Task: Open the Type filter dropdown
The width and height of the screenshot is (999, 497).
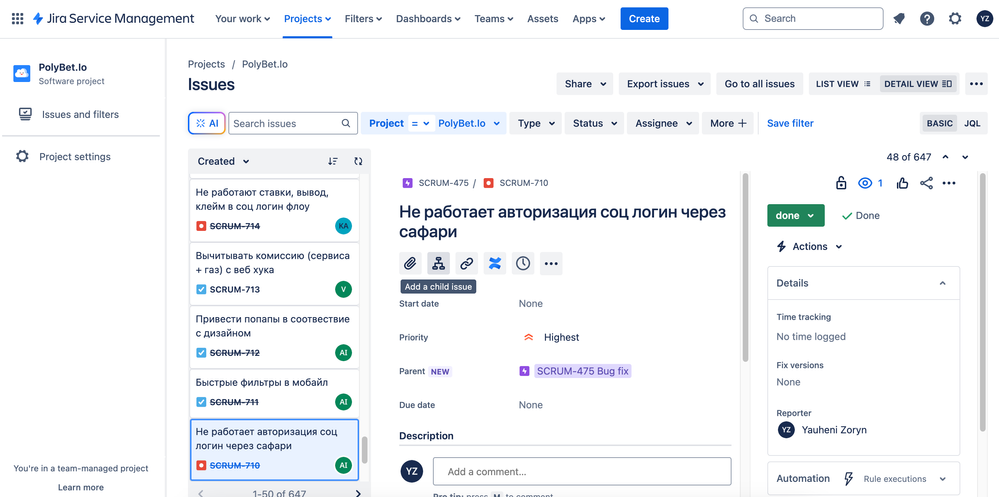Action: (535, 123)
